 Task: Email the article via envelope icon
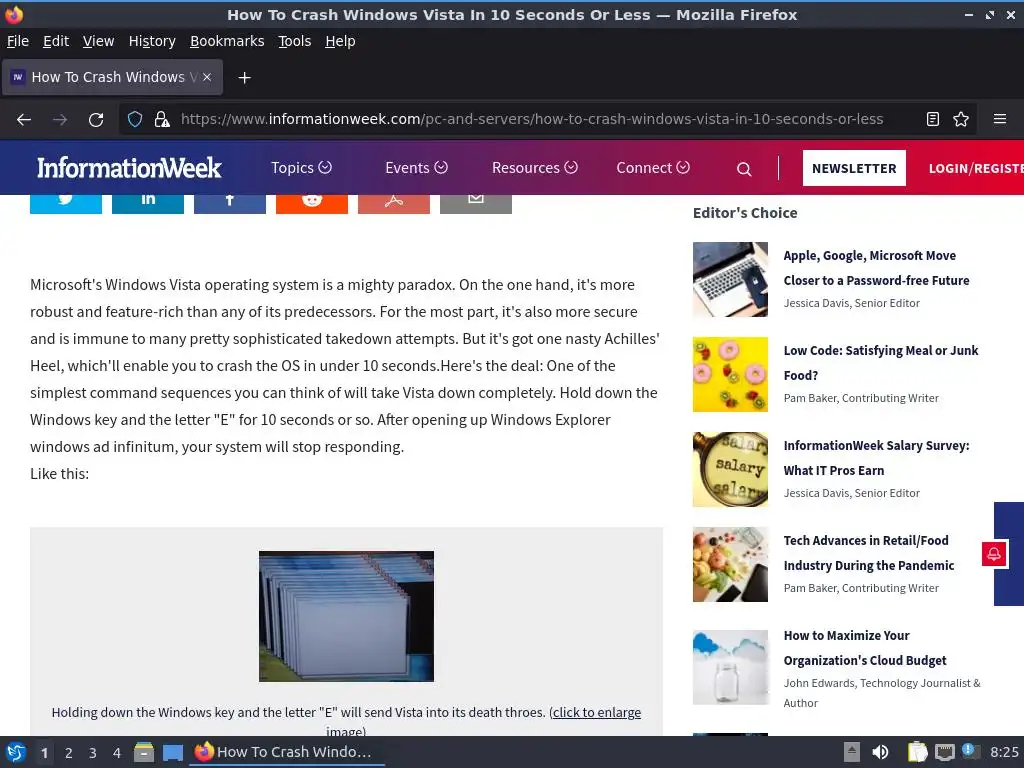tap(476, 204)
